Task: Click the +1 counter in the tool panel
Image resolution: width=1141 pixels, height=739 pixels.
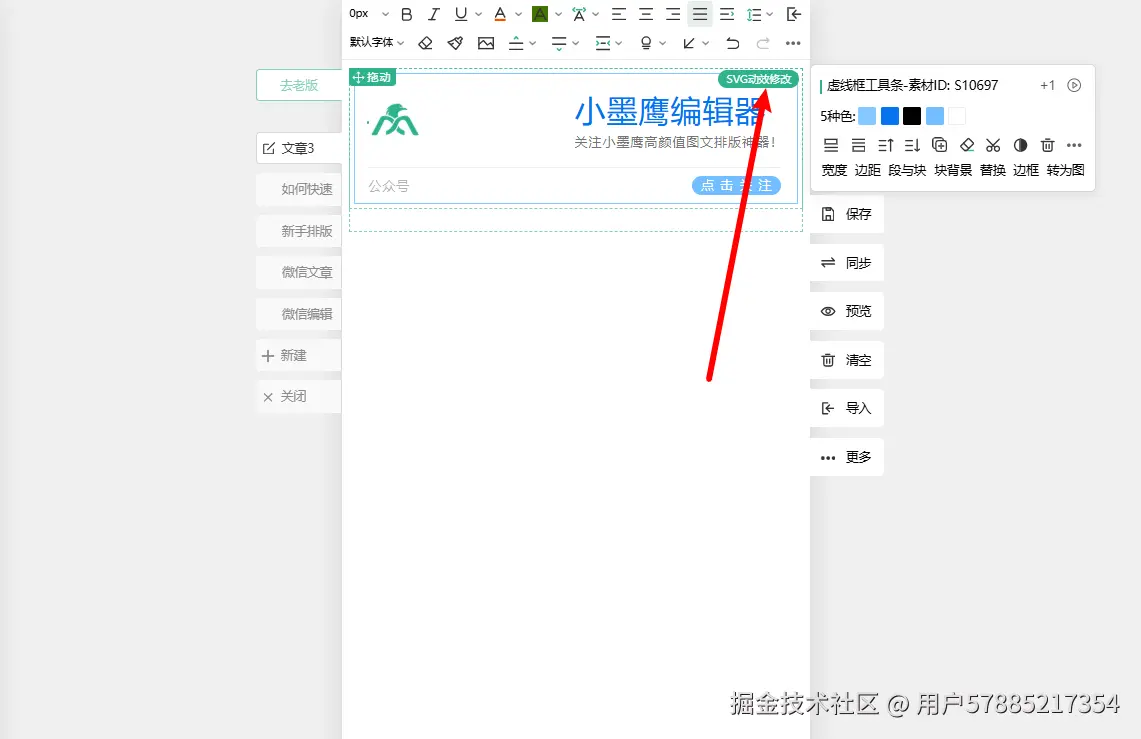Action: coord(1047,85)
